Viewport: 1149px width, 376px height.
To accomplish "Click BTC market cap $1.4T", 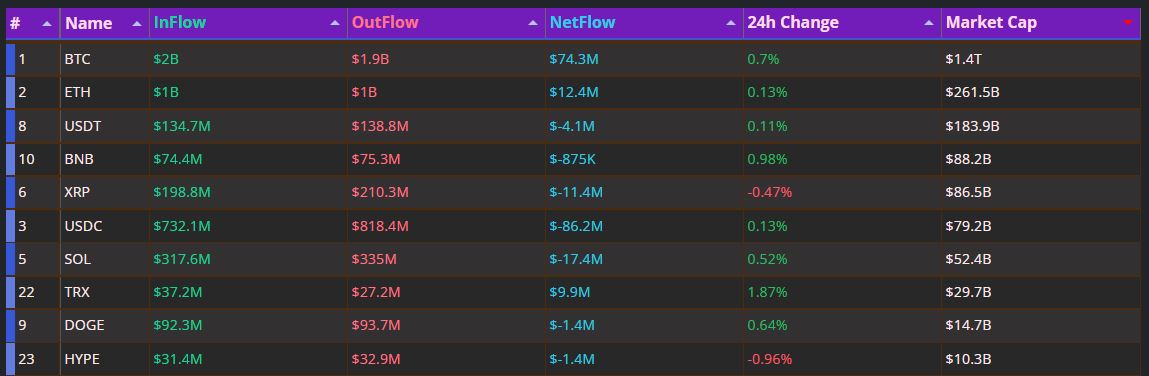I will point(964,59).
